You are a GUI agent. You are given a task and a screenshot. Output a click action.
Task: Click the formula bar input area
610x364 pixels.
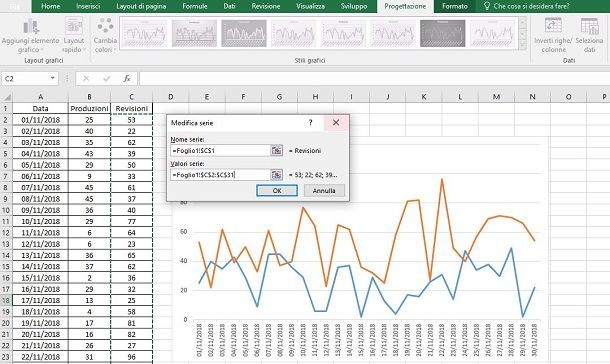(374, 79)
